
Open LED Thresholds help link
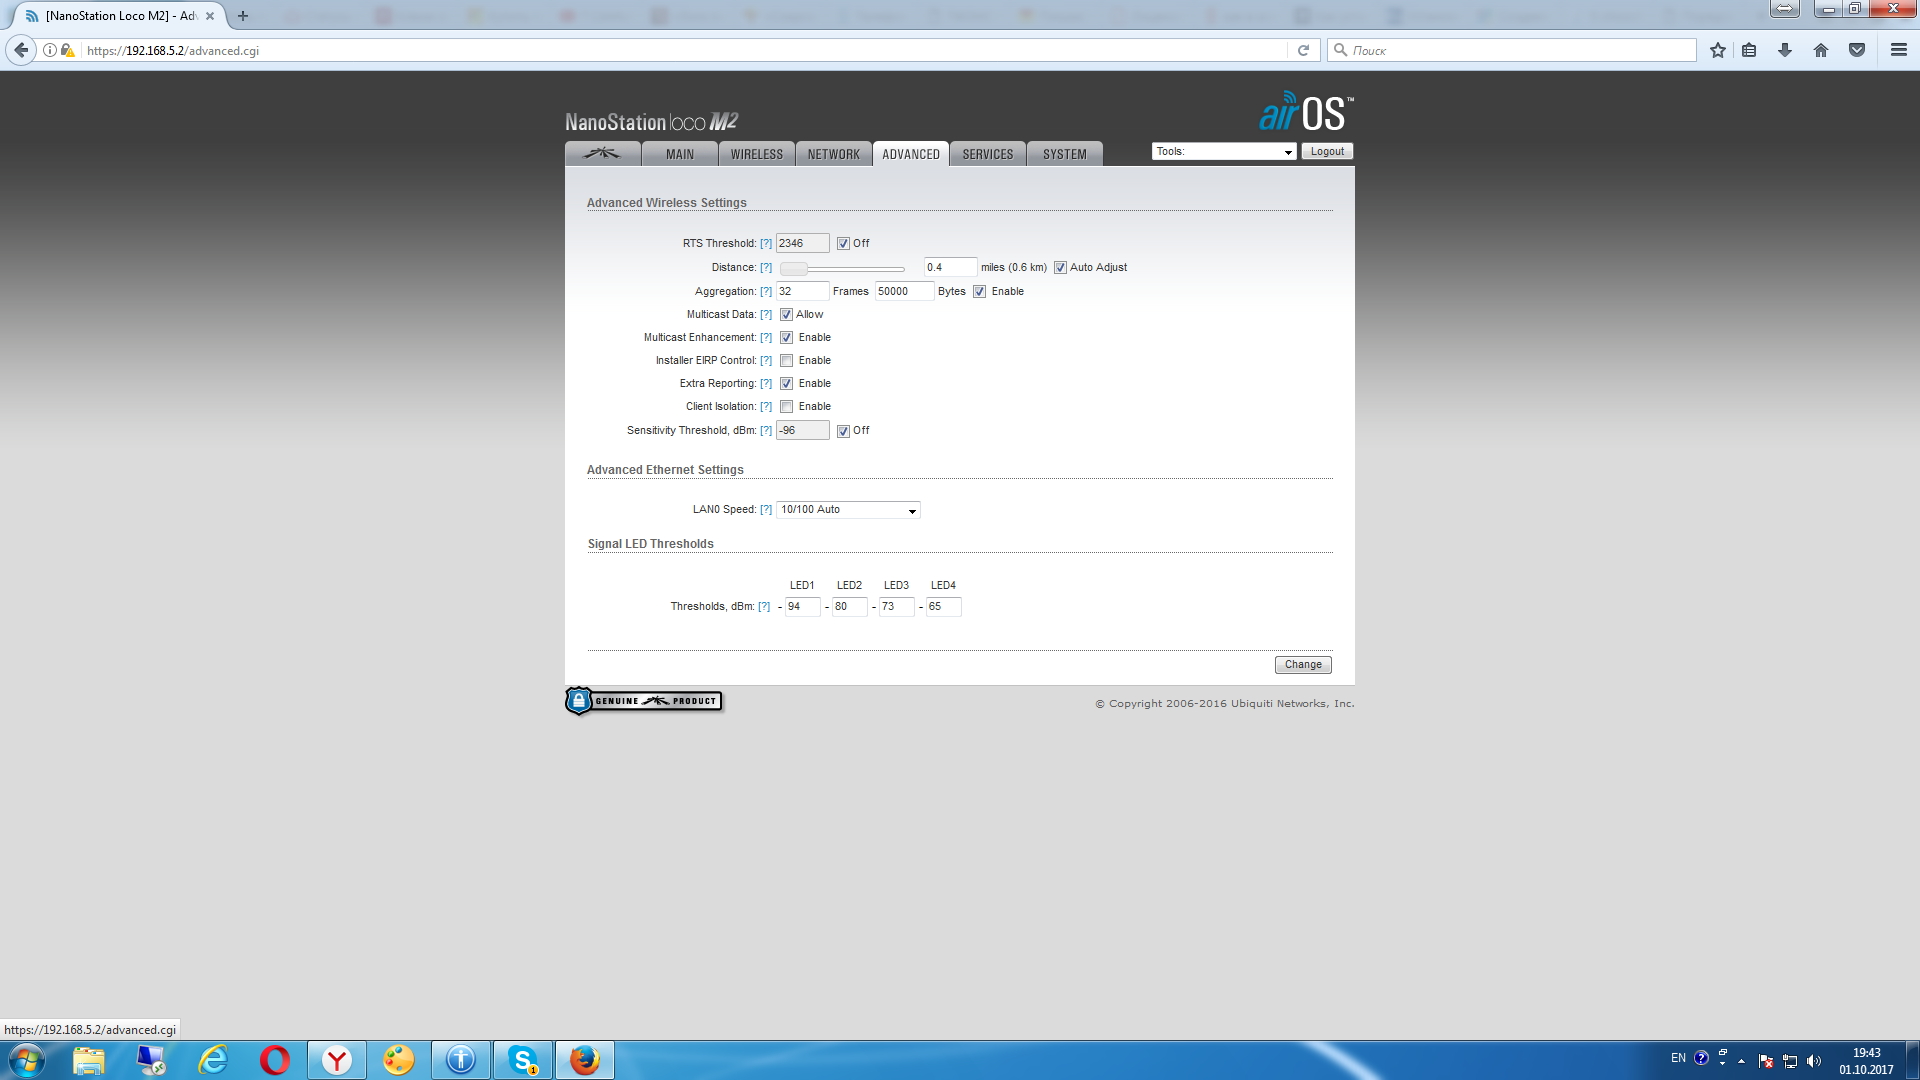pos(764,607)
